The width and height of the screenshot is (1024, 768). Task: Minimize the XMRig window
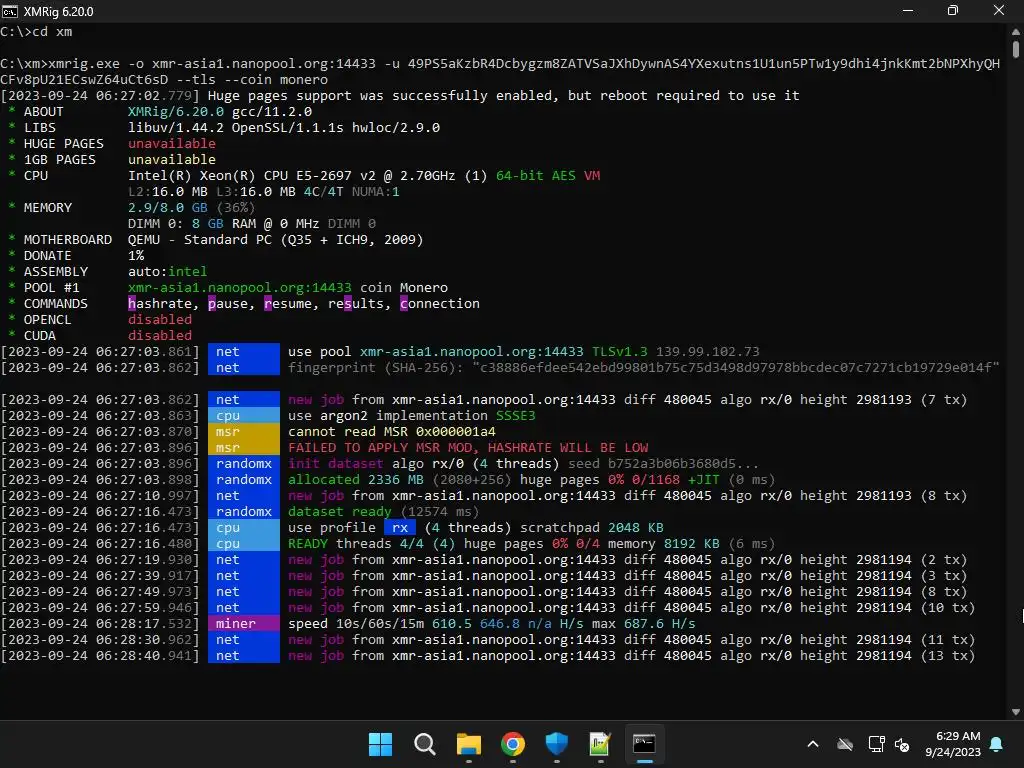908,10
